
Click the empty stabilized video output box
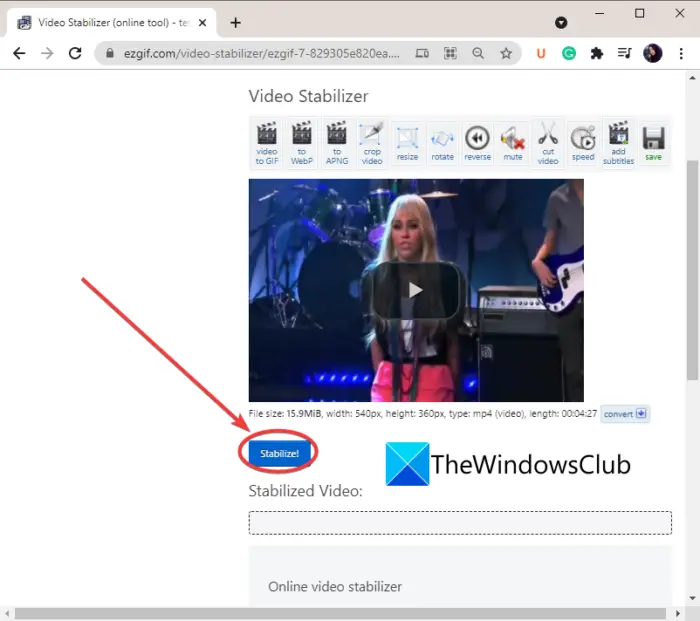(x=460, y=523)
